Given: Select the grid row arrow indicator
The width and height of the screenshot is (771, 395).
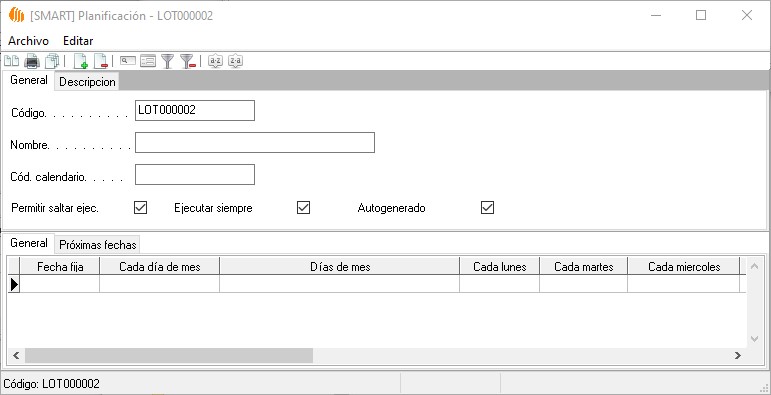Looking at the screenshot, I should coord(14,284).
